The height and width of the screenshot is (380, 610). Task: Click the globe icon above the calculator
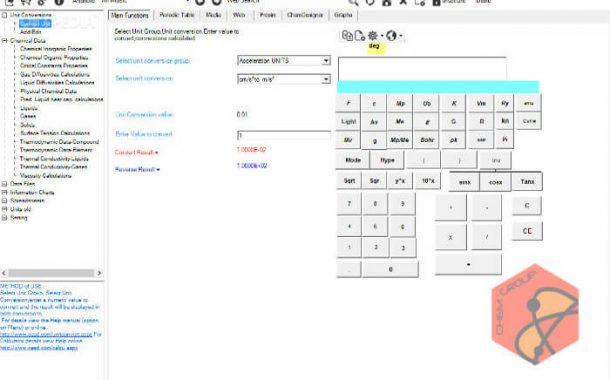(x=391, y=36)
